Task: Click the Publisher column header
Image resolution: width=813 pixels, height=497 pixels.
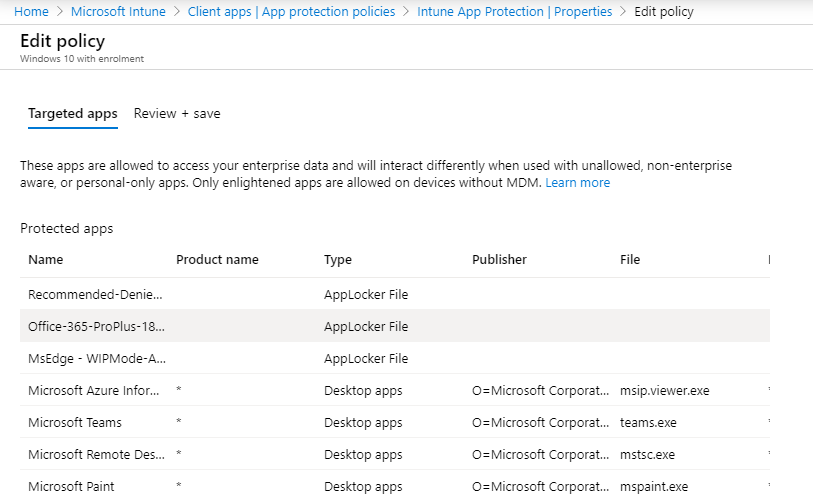Action: pos(499,260)
